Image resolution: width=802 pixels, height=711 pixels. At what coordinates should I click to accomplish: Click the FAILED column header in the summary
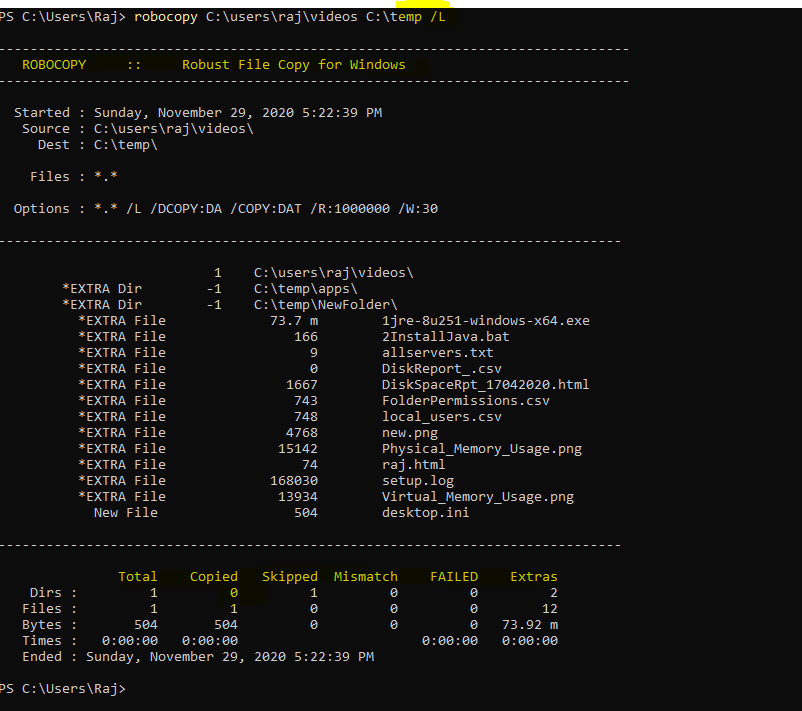coord(453,576)
